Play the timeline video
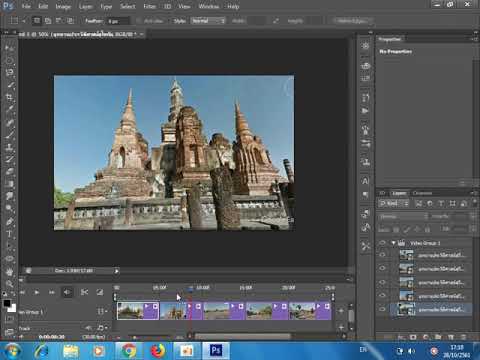 pyautogui.click(x=37, y=292)
